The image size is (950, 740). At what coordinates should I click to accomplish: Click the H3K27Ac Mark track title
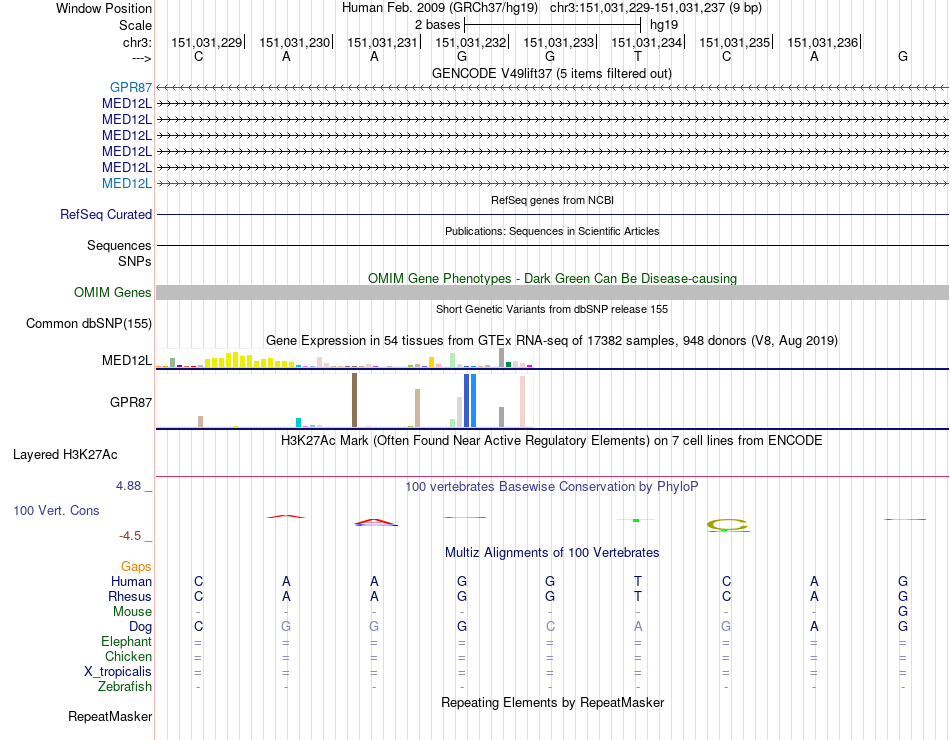pos(551,441)
